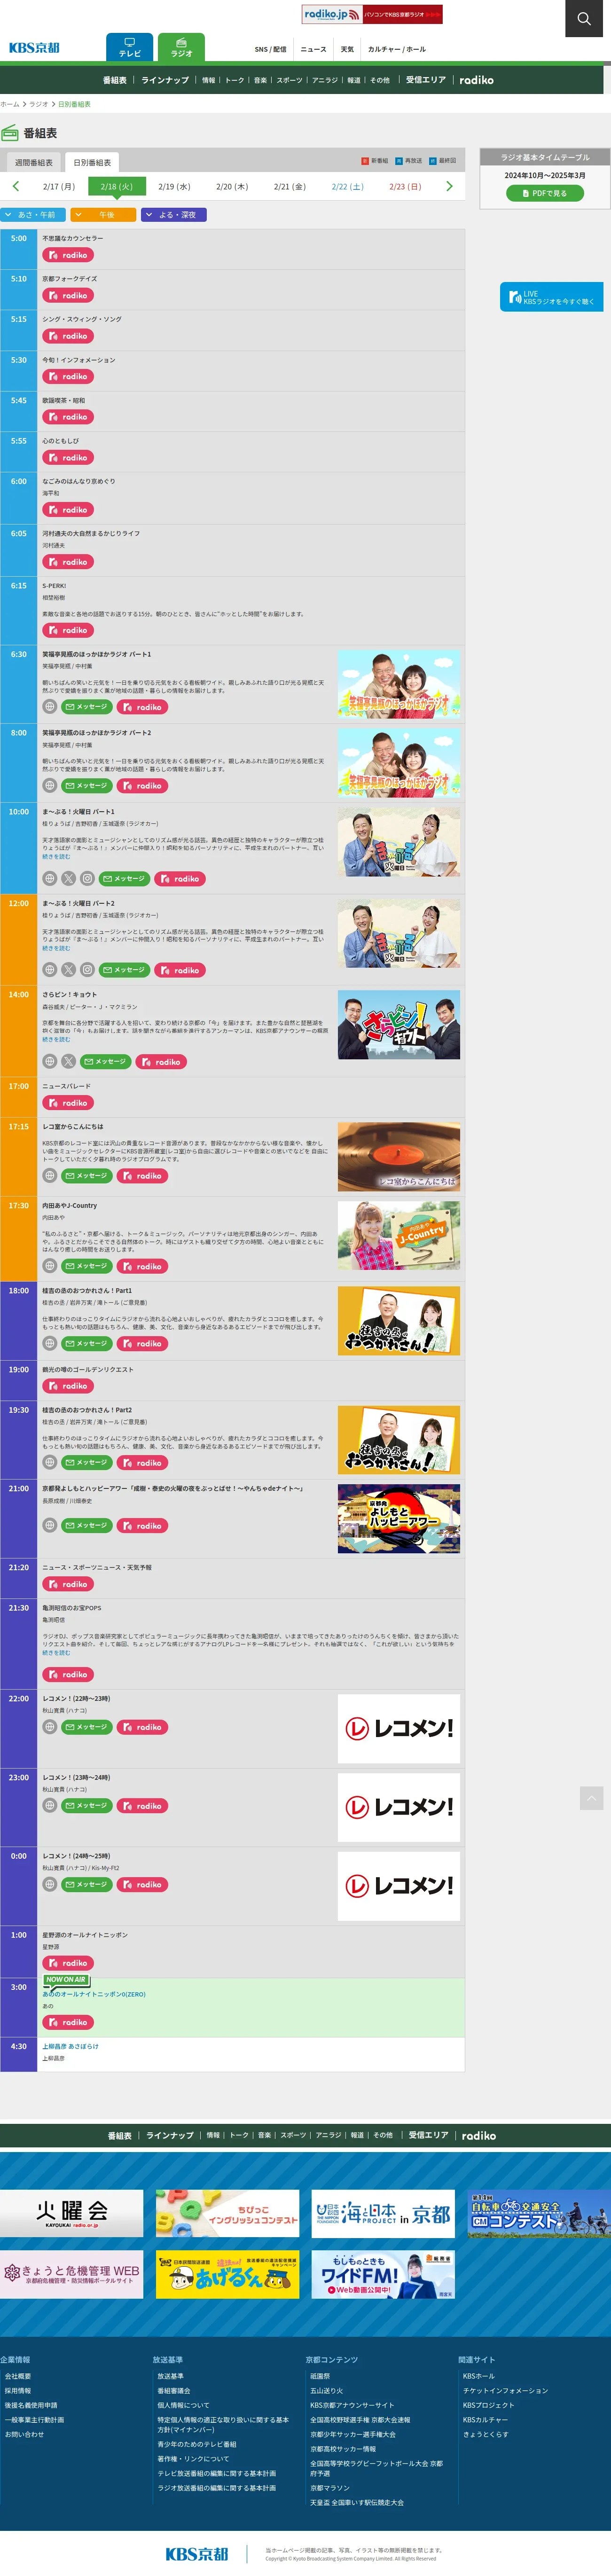Open the カルチャー / ホール menu
Image resolution: width=611 pixels, height=2576 pixels.
pos(396,49)
